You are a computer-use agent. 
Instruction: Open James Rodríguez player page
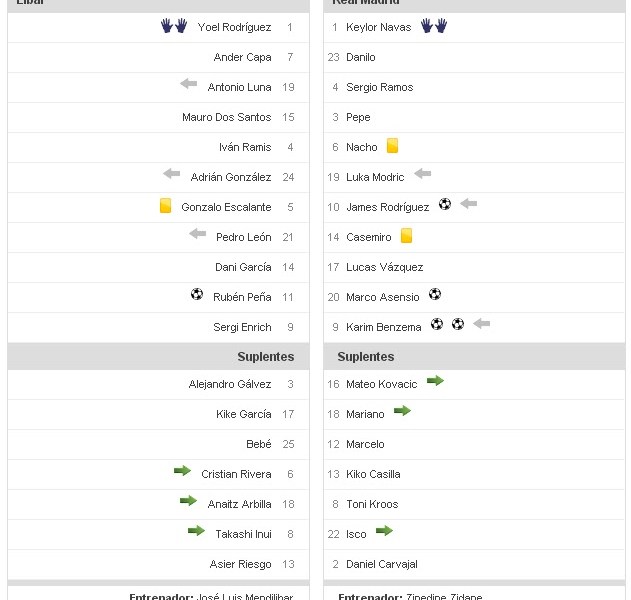coord(387,207)
